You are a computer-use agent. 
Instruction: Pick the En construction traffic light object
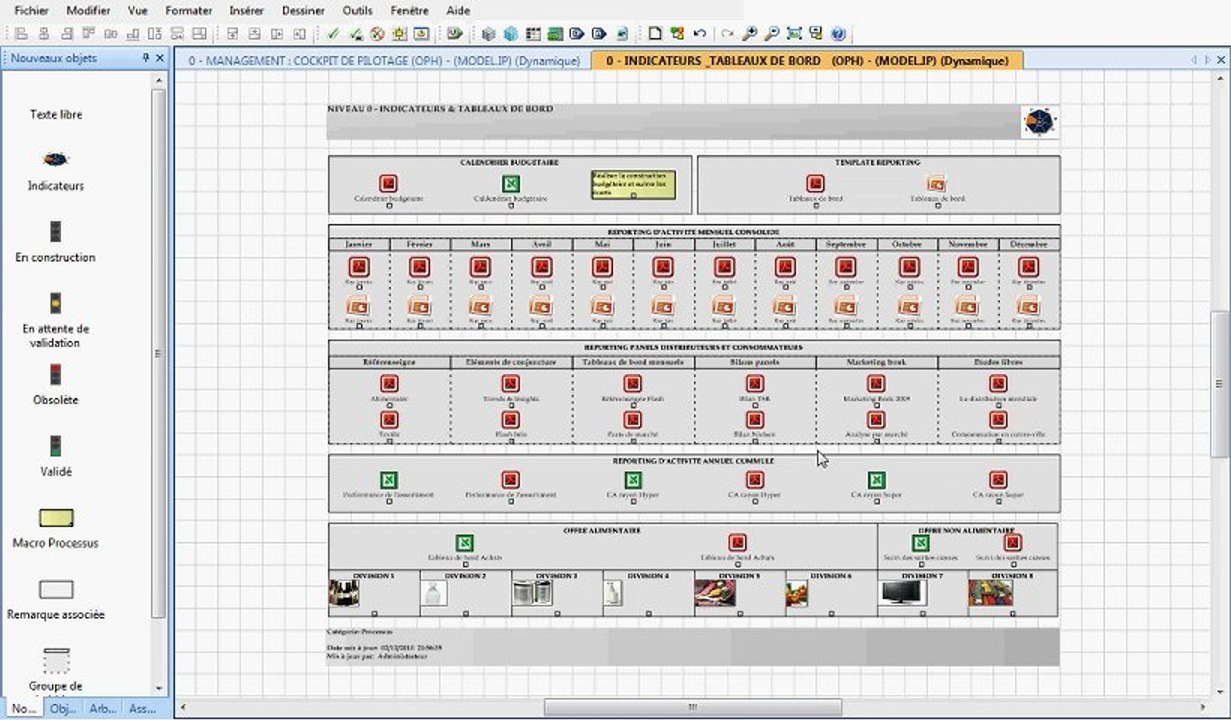(x=55, y=232)
